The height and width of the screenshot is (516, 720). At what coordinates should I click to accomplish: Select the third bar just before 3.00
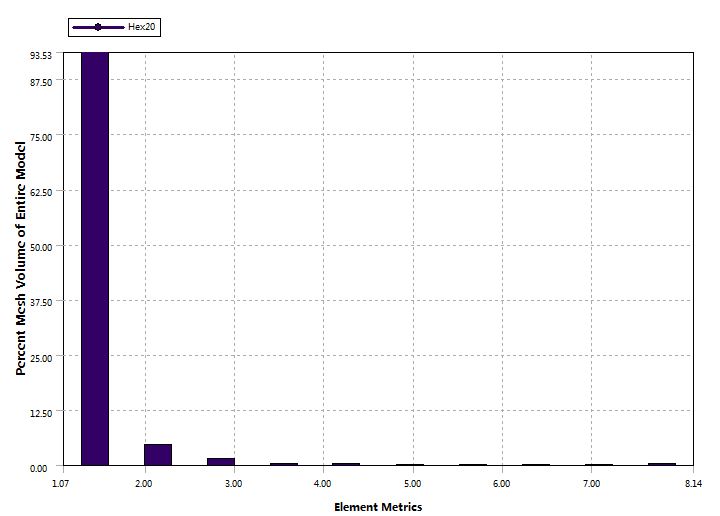pyautogui.click(x=221, y=462)
